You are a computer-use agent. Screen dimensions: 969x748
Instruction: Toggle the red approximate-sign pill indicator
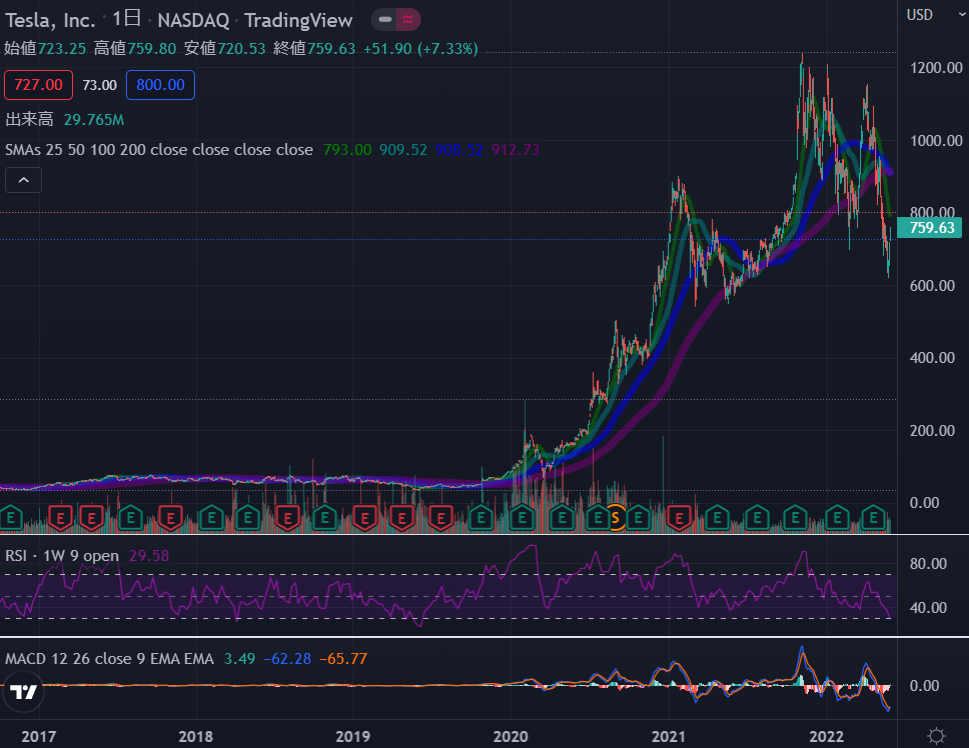[408, 20]
